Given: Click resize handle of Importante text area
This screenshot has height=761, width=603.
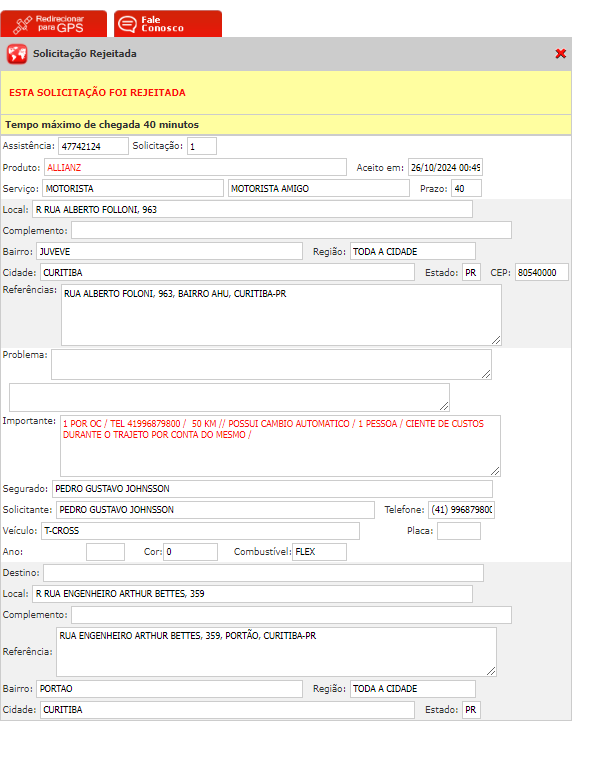Looking at the screenshot, I should (495, 470).
